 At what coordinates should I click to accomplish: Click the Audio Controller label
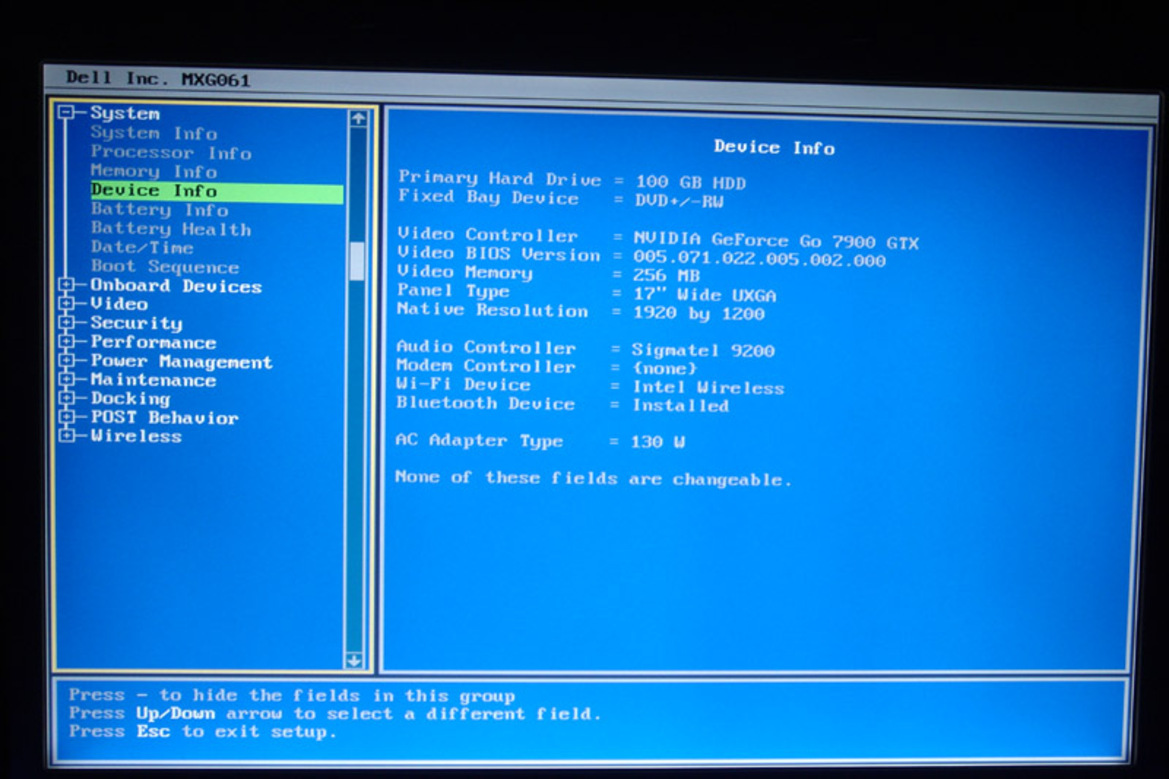point(486,347)
